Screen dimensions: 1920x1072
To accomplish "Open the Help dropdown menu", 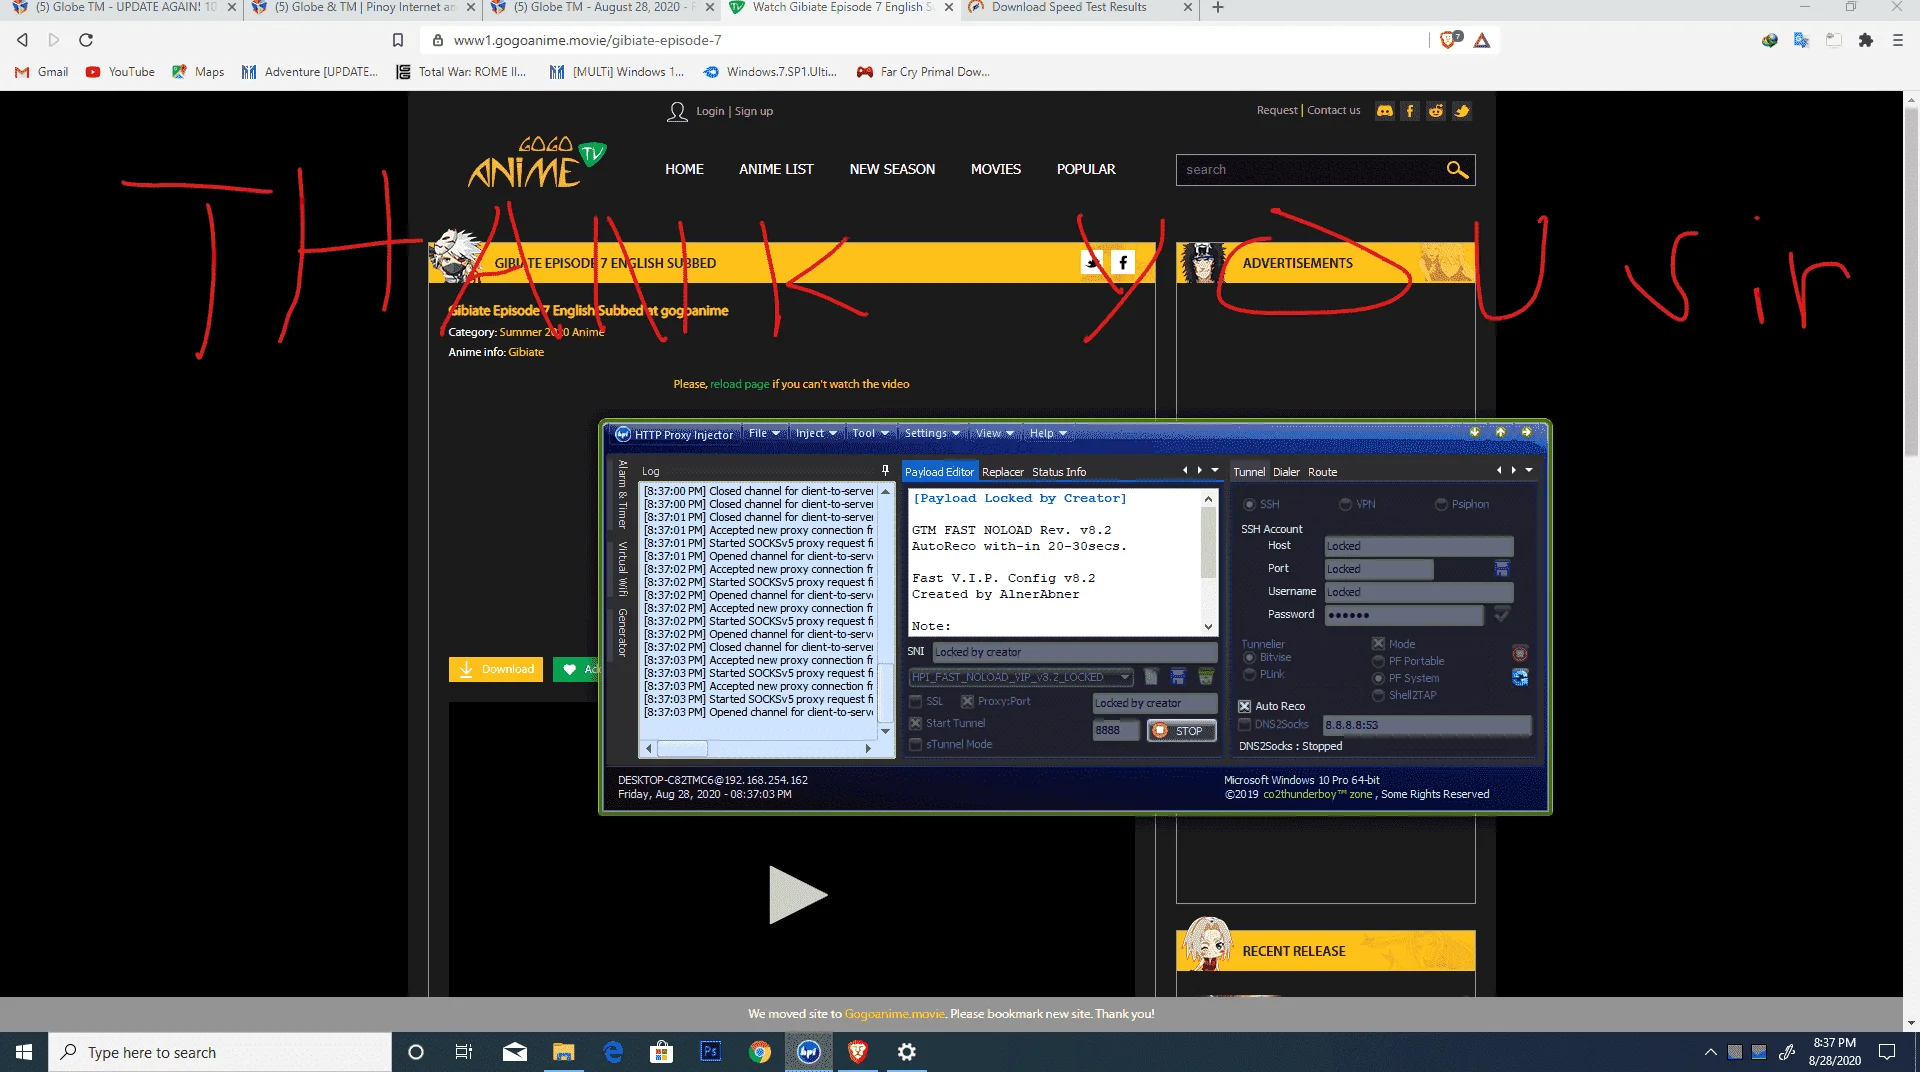I will (1048, 433).
